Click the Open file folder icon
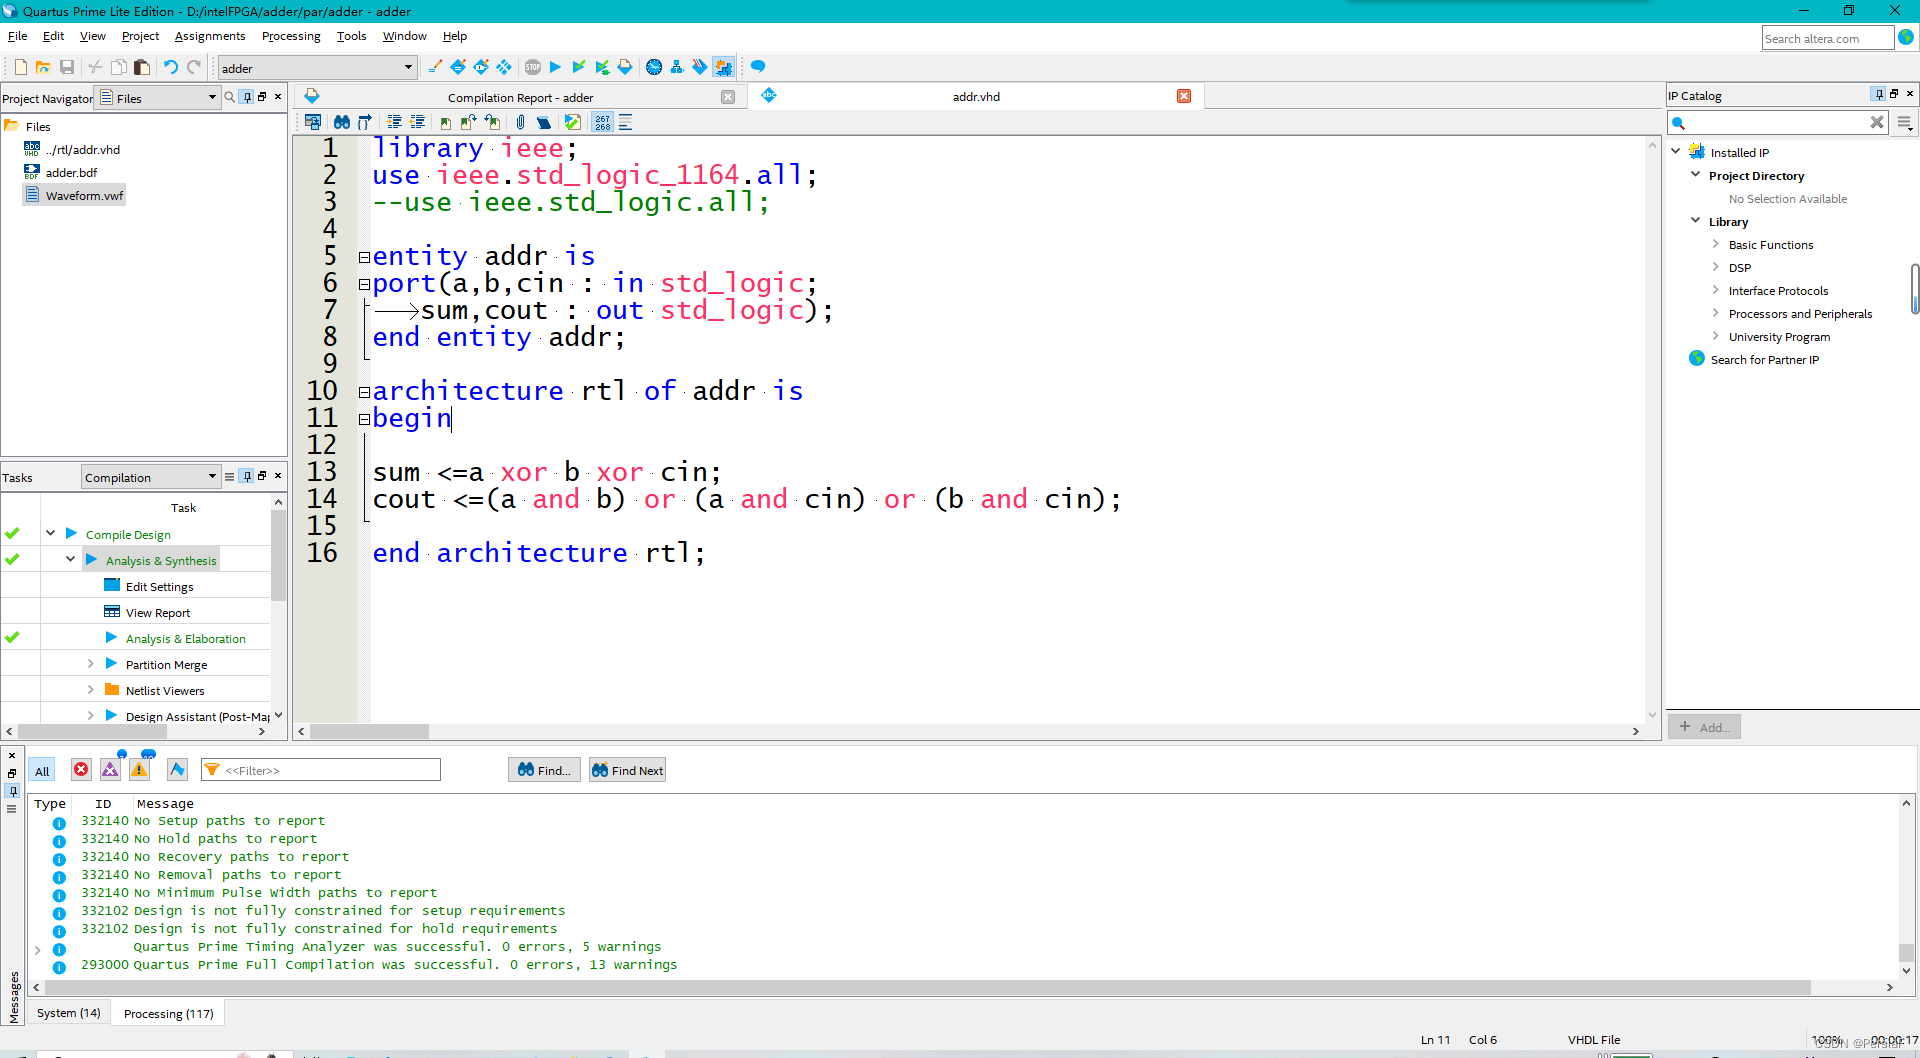 (43, 67)
